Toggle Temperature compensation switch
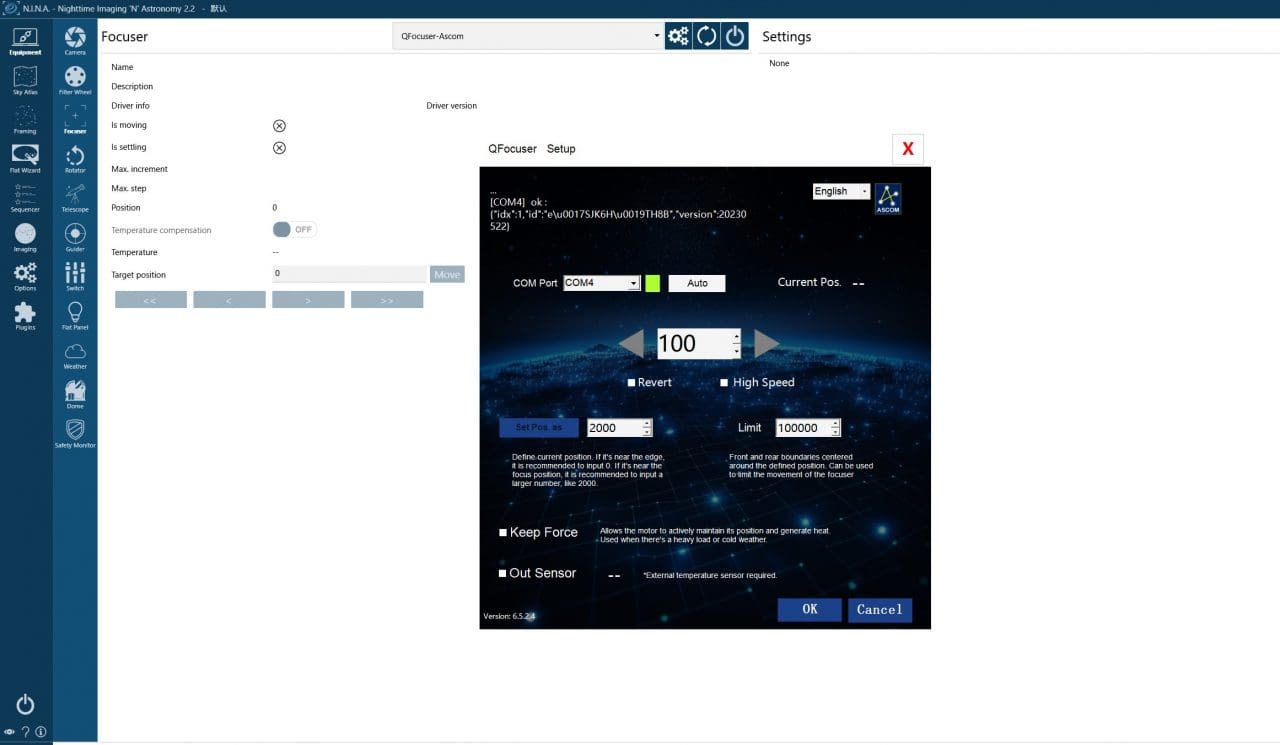1280x745 pixels. pos(294,229)
